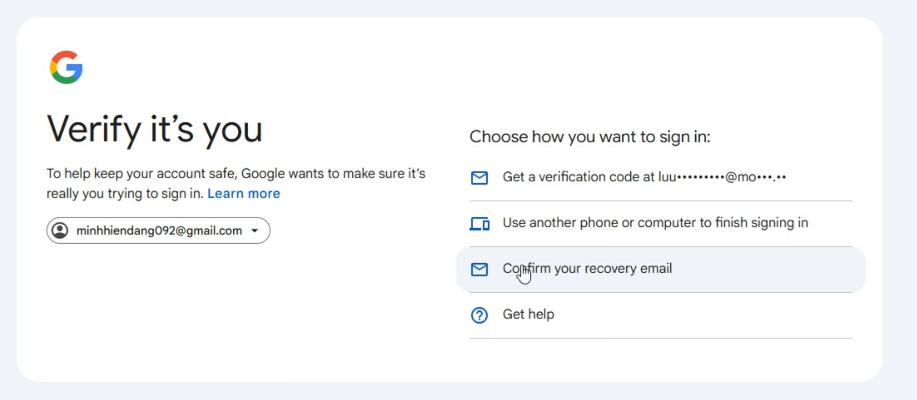
Task: Click the email address text inside account chip
Action: [x=159, y=231]
